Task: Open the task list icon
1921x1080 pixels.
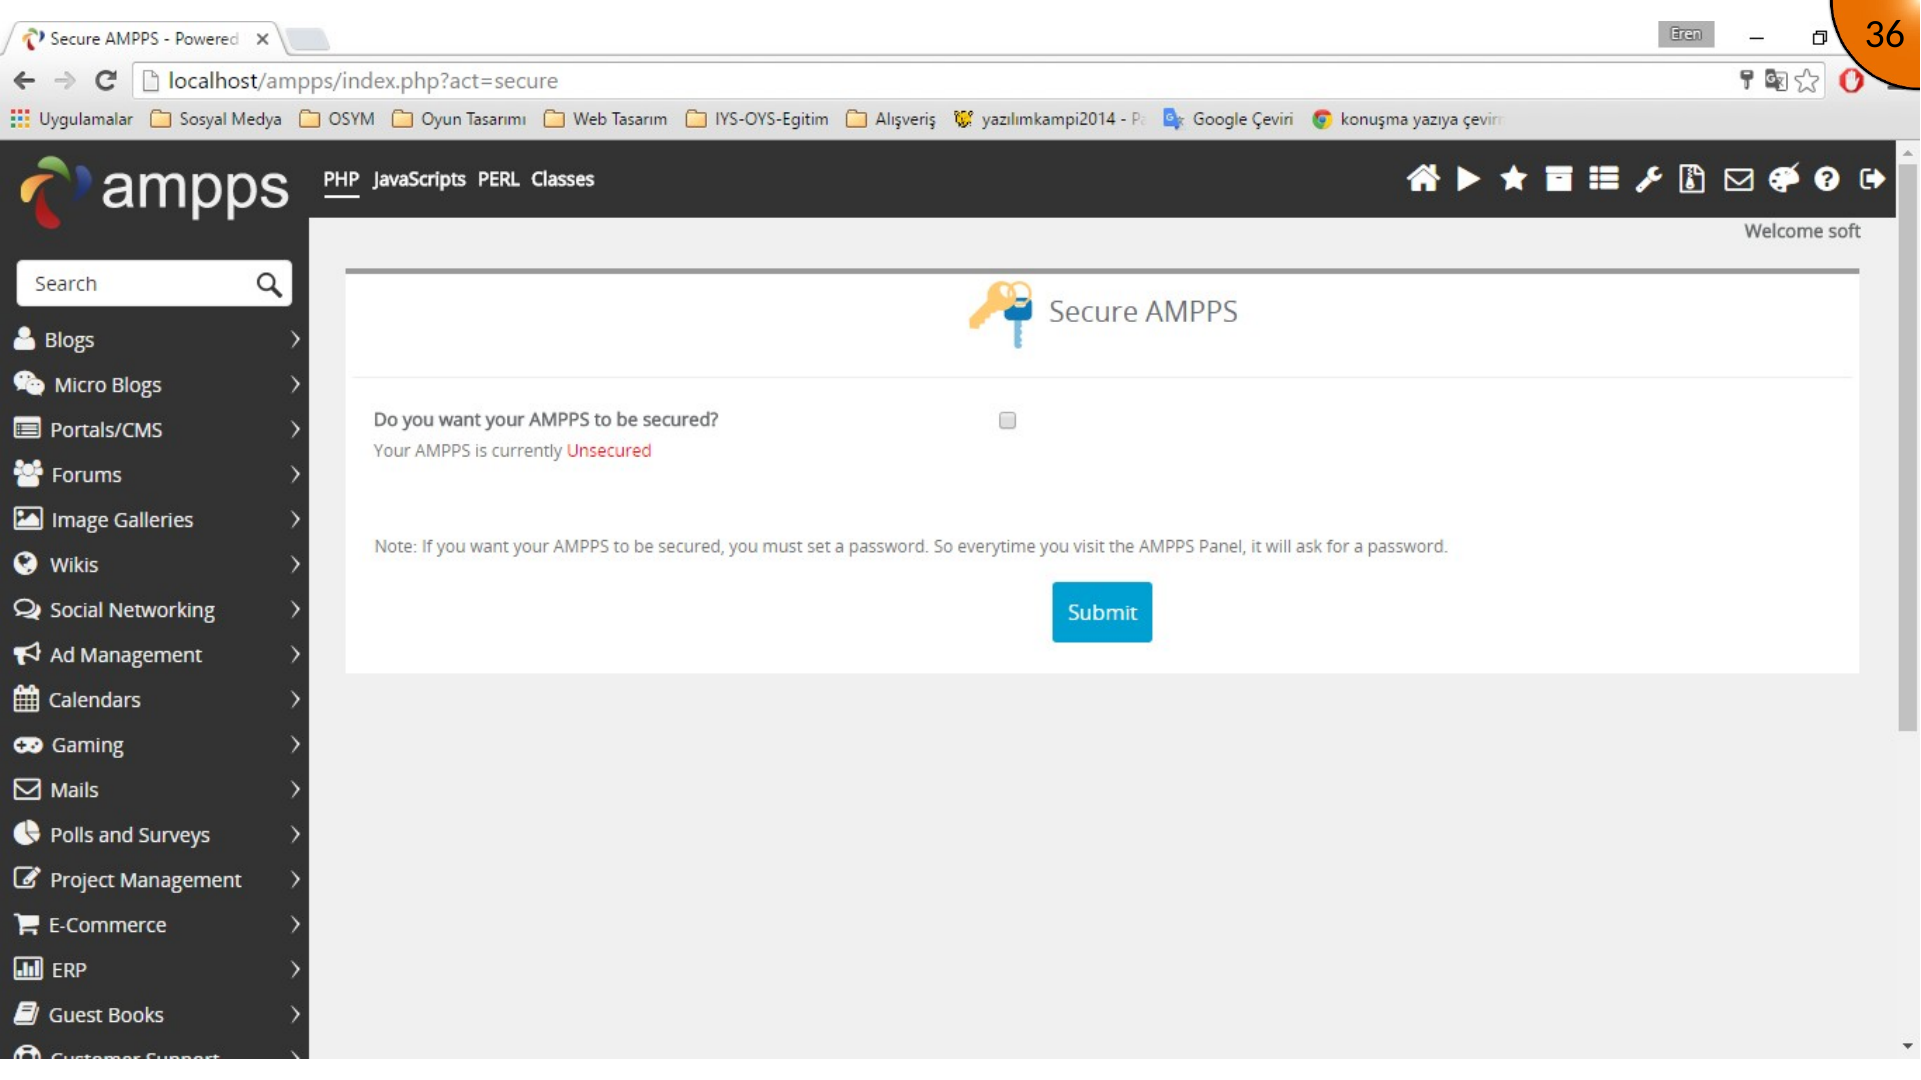Action: (1604, 179)
